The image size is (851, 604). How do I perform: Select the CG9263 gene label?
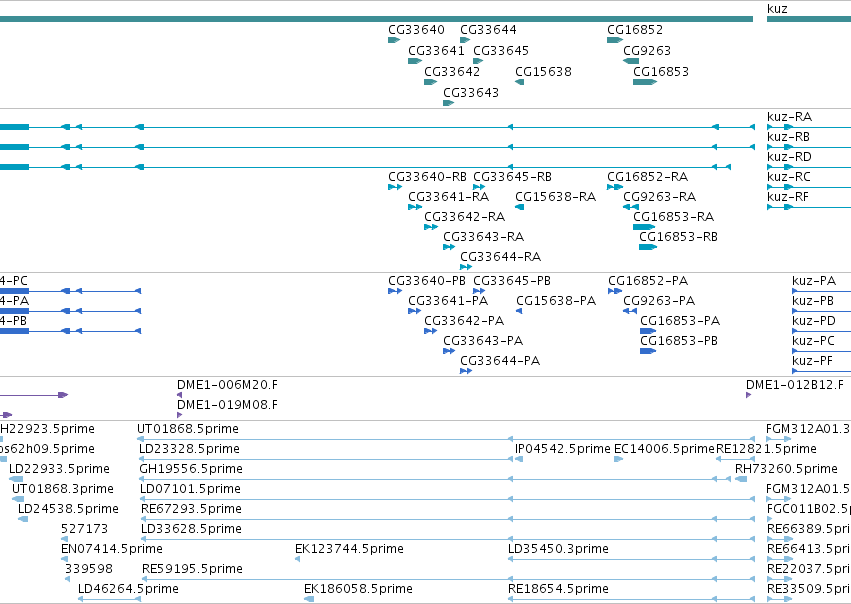coord(647,50)
